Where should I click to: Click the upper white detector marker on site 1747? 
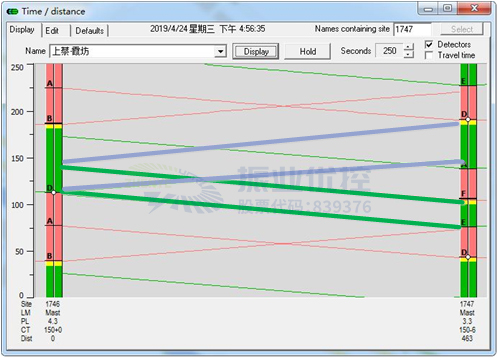pyautogui.click(x=468, y=119)
